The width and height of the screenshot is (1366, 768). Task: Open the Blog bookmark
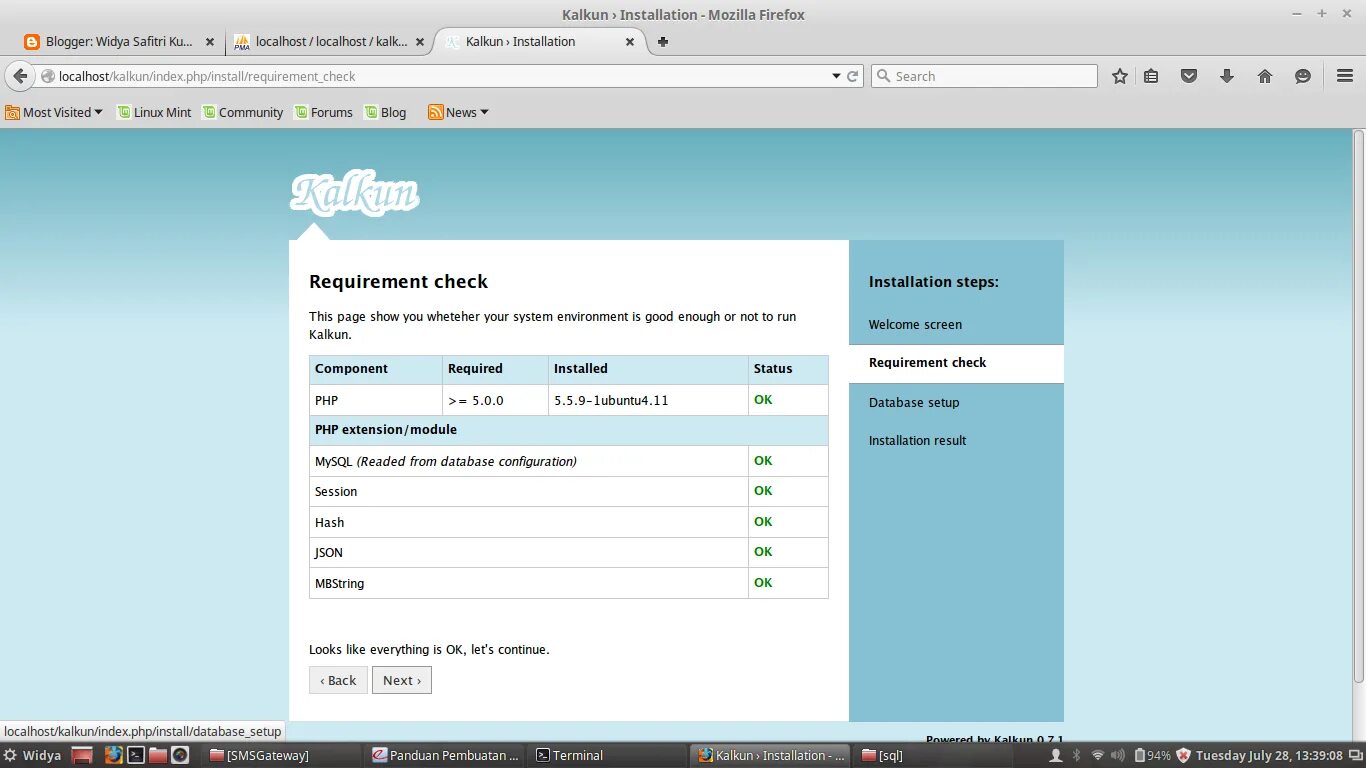point(386,112)
